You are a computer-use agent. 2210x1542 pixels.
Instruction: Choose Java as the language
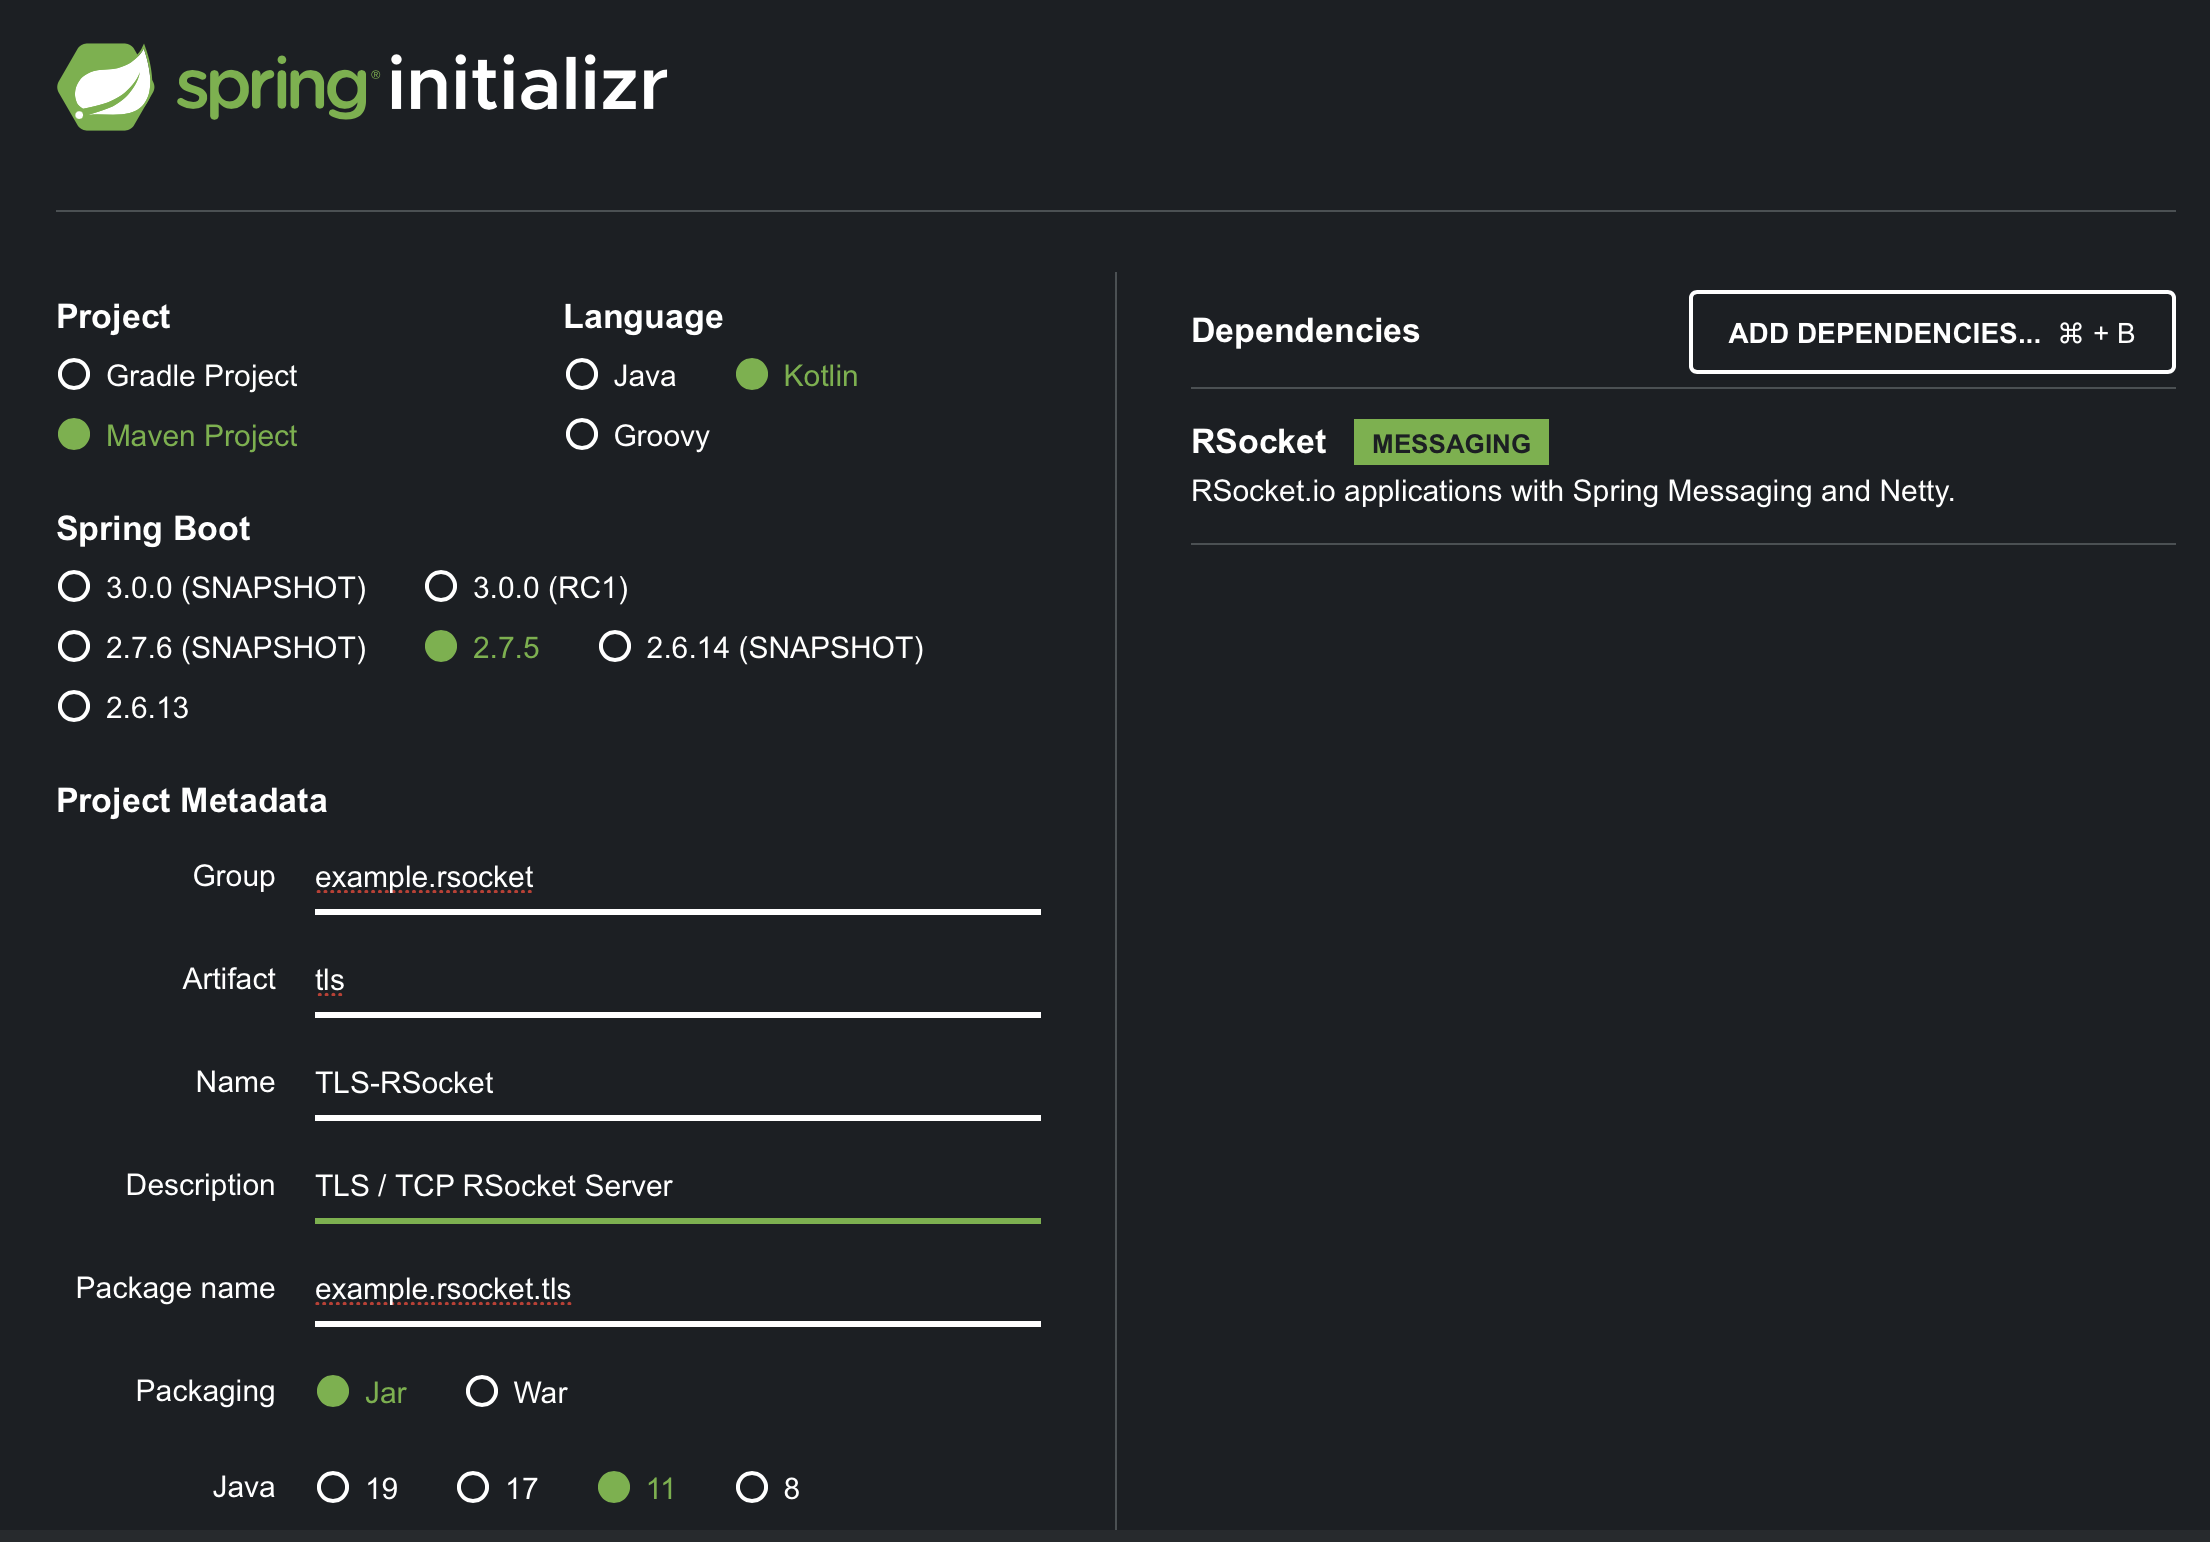pyautogui.click(x=582, y=375)
